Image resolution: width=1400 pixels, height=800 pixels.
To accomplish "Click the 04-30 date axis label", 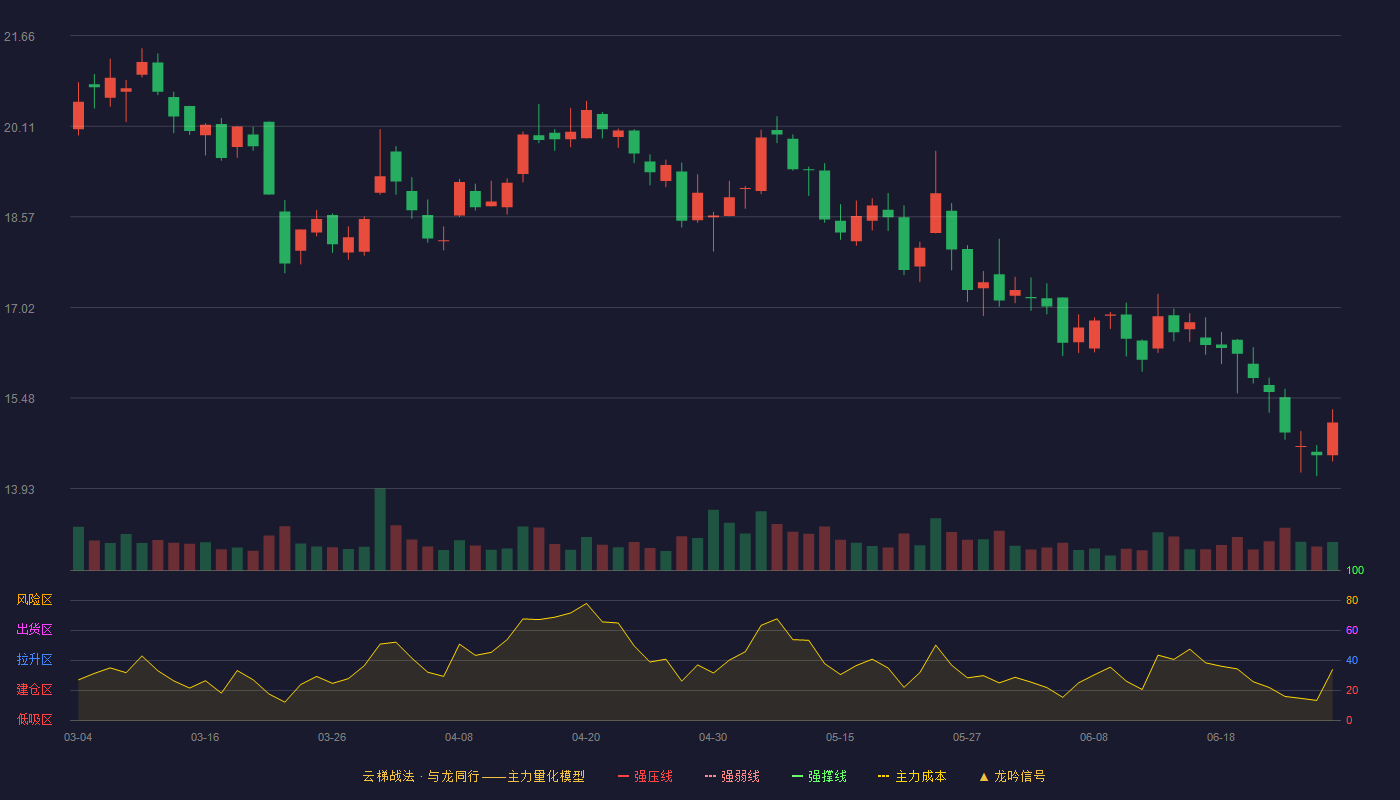I will pyautogui.click(x=713, y=737).
